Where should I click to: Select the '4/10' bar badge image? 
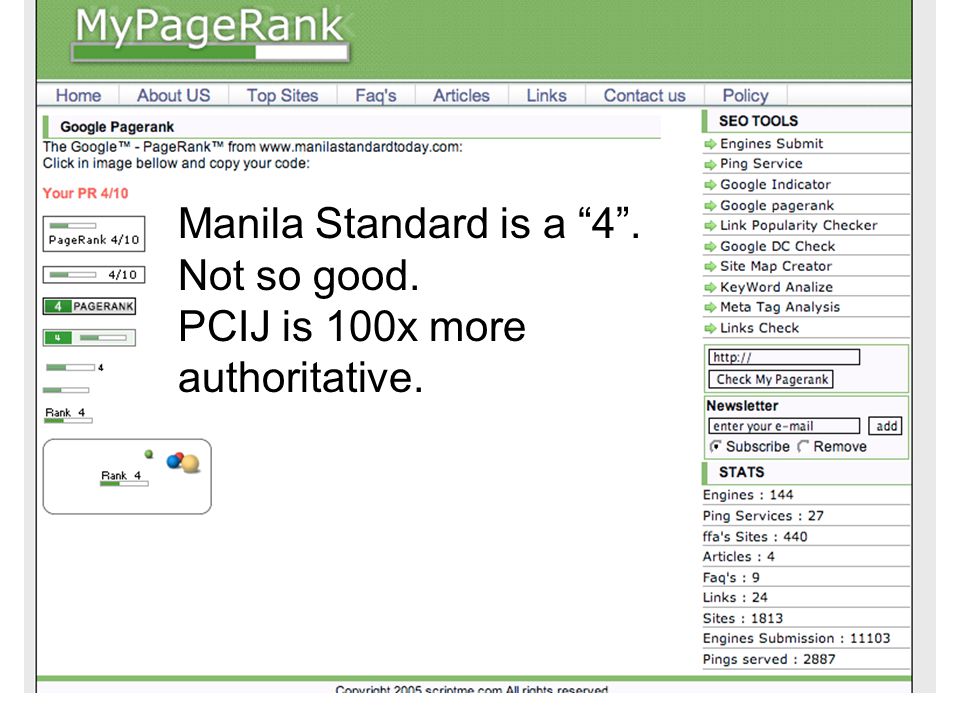pyautogui.click(x=94, y=274)
